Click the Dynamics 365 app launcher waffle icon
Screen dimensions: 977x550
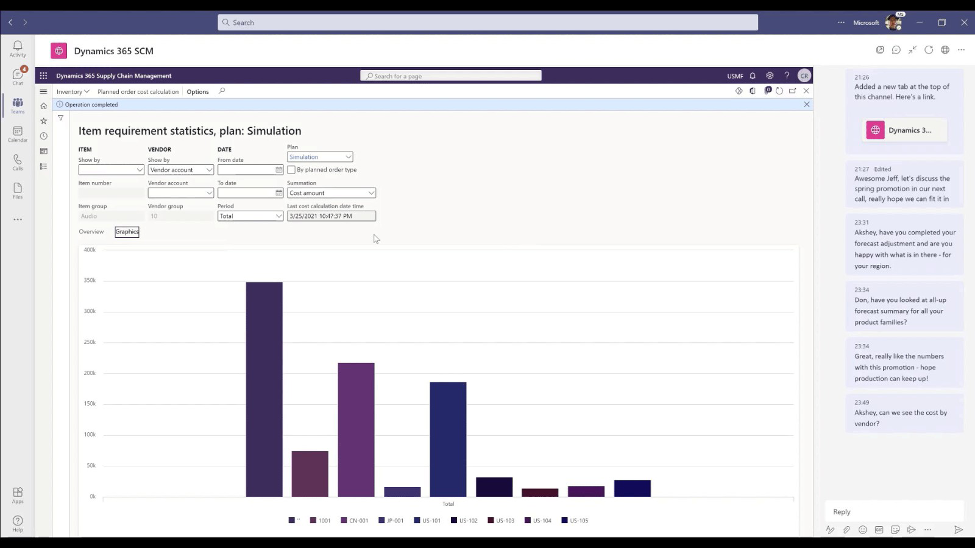click(x=43, y=76)
